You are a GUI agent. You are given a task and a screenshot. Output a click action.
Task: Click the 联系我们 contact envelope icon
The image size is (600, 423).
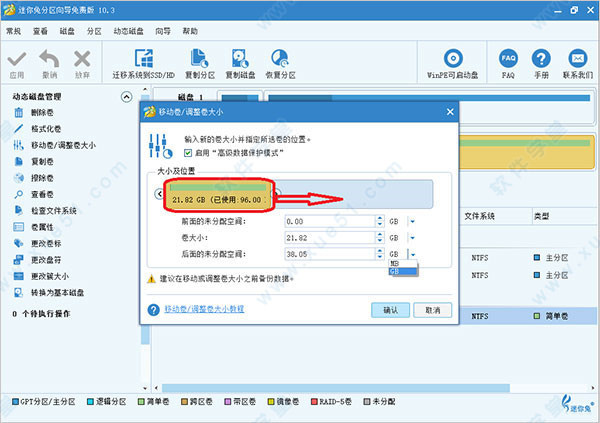coord(577,59)
